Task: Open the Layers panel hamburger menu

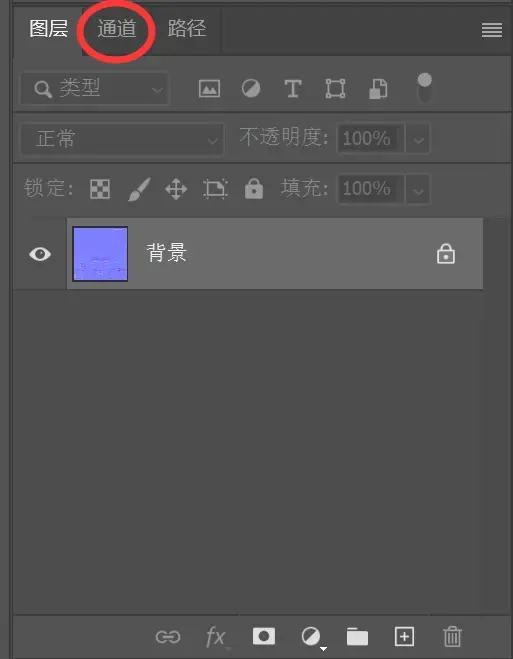Action: pos(492,30)
